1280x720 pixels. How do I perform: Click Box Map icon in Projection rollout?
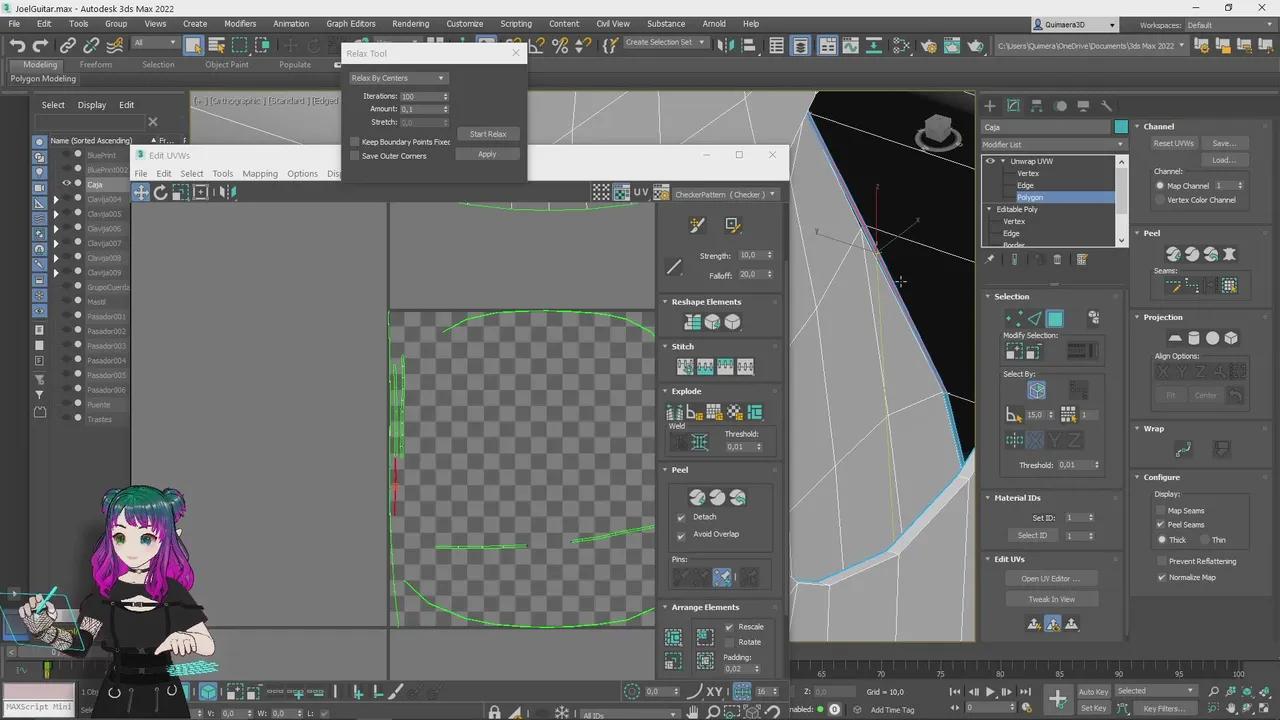coord(1231,338)
